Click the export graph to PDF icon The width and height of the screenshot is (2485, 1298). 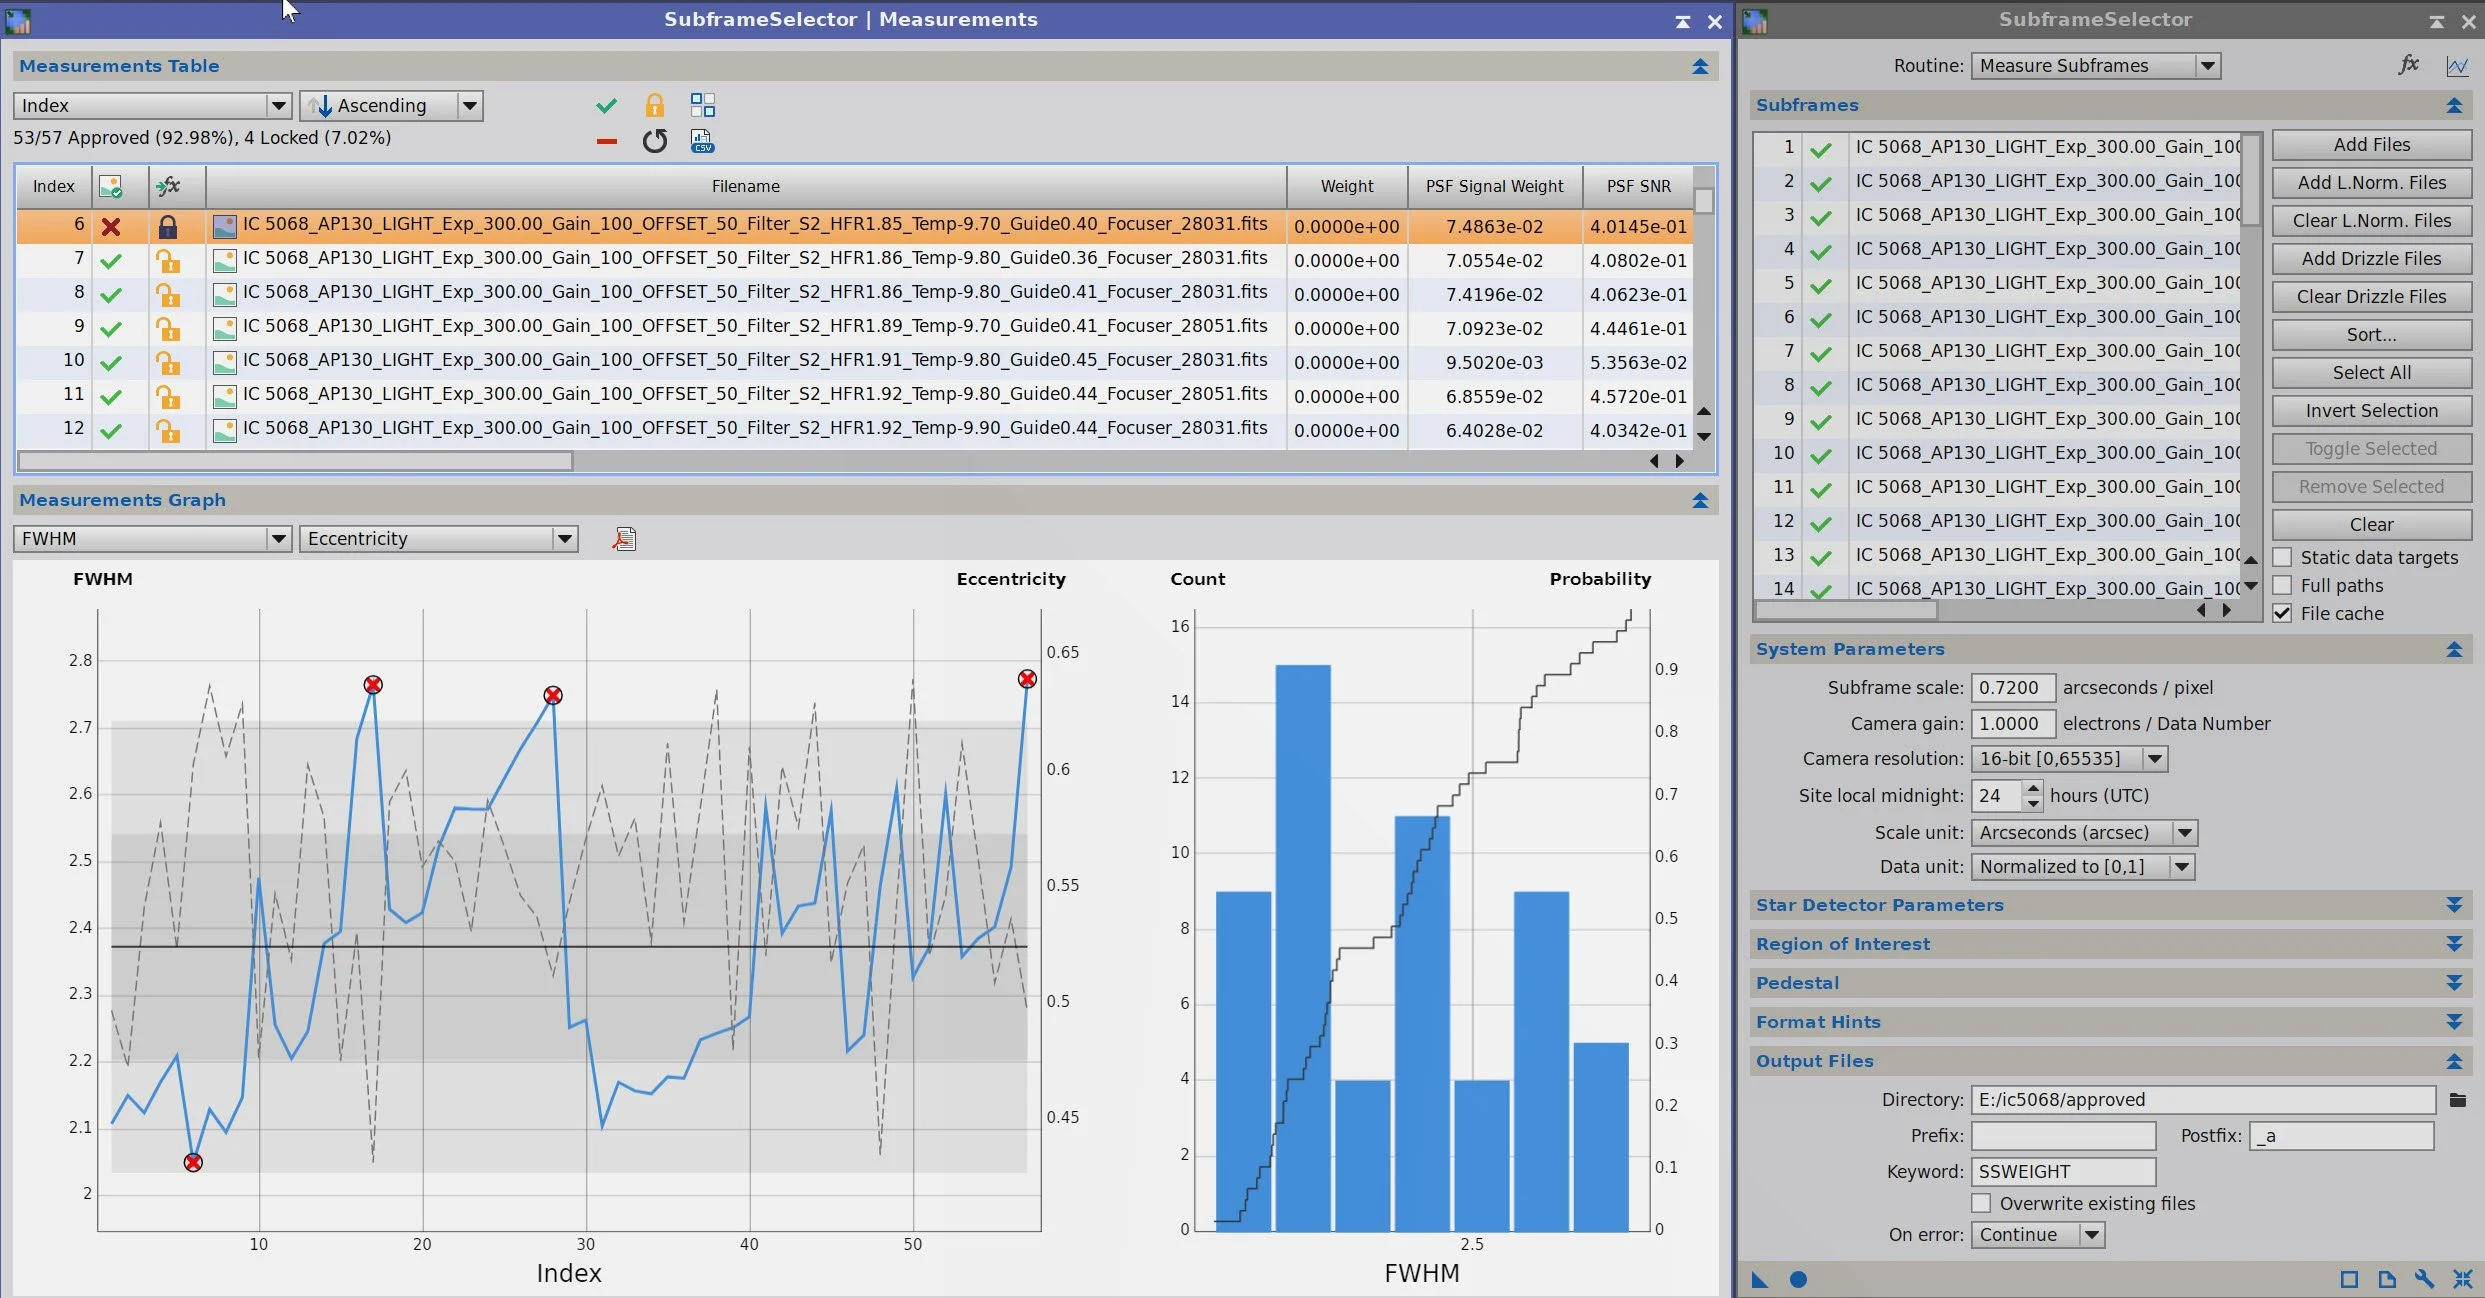(624, 539)
